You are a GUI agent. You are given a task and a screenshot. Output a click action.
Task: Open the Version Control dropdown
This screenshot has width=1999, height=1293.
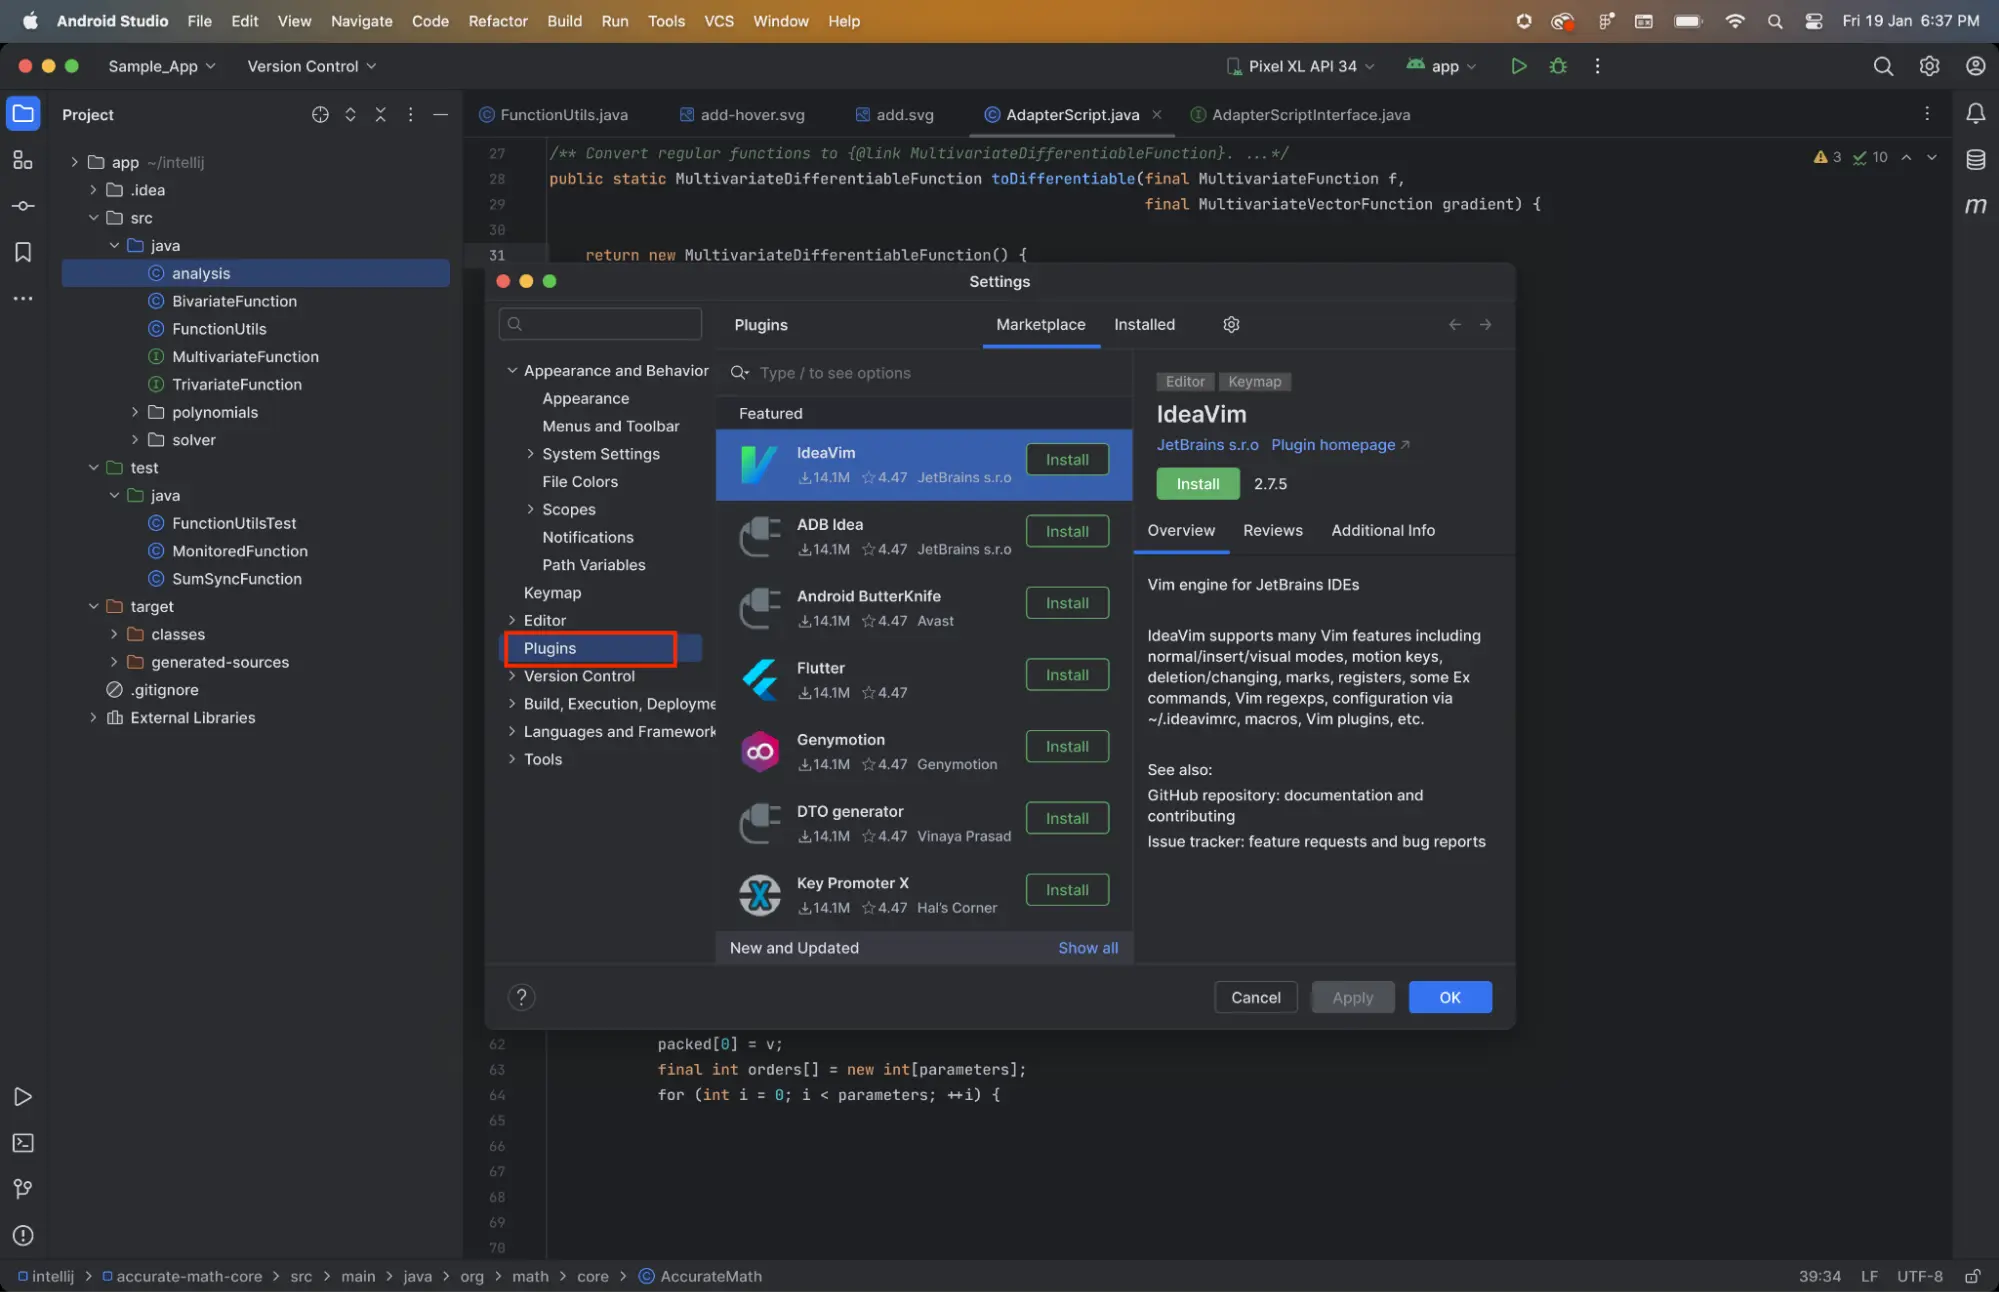(312, 66)
